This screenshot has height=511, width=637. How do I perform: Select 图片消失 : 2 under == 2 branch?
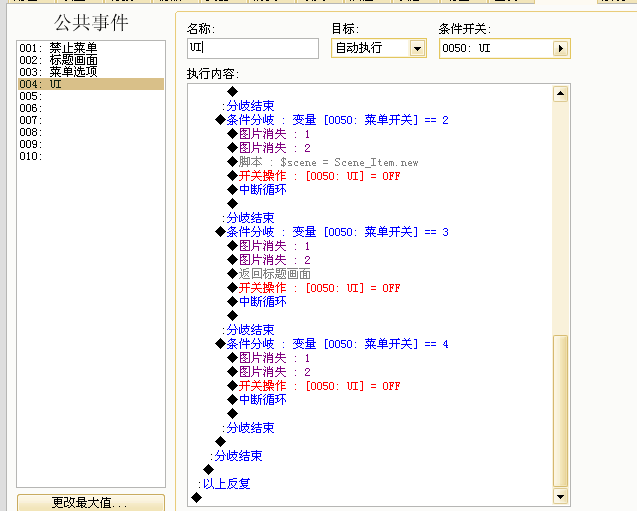(x=269, y=148)
